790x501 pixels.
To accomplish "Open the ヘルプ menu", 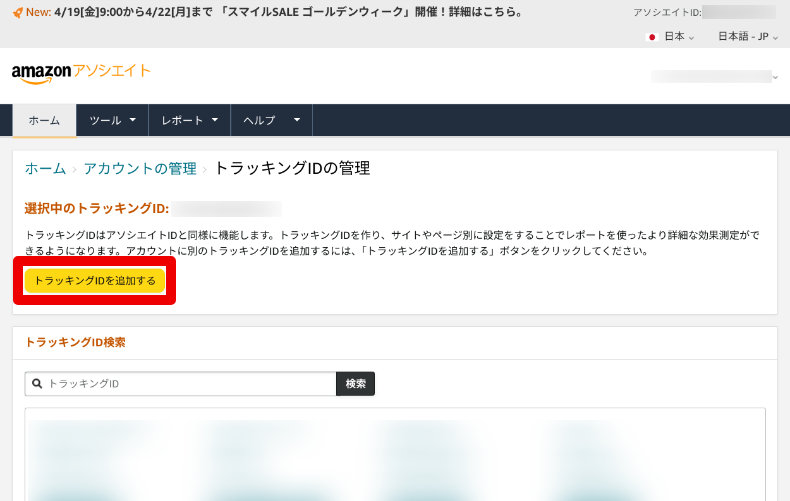I will click(272, 120).
